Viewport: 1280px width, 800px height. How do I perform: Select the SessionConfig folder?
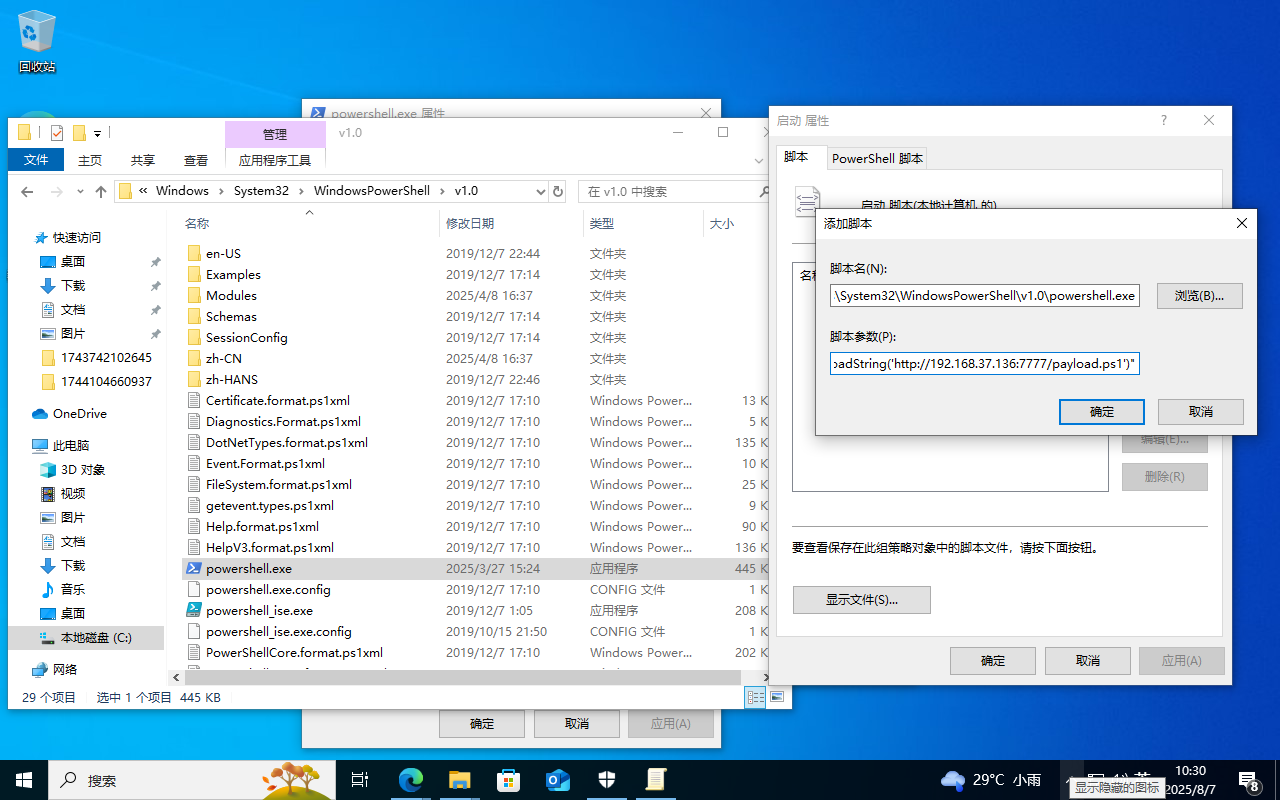pos(246,337)
